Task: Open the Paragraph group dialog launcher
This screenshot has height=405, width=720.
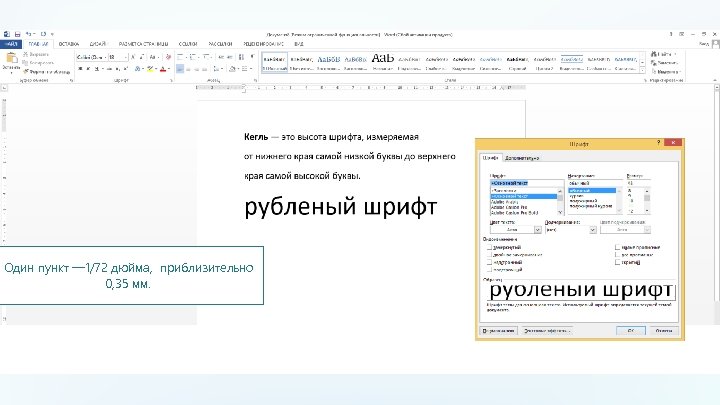Action: (255, 80)
